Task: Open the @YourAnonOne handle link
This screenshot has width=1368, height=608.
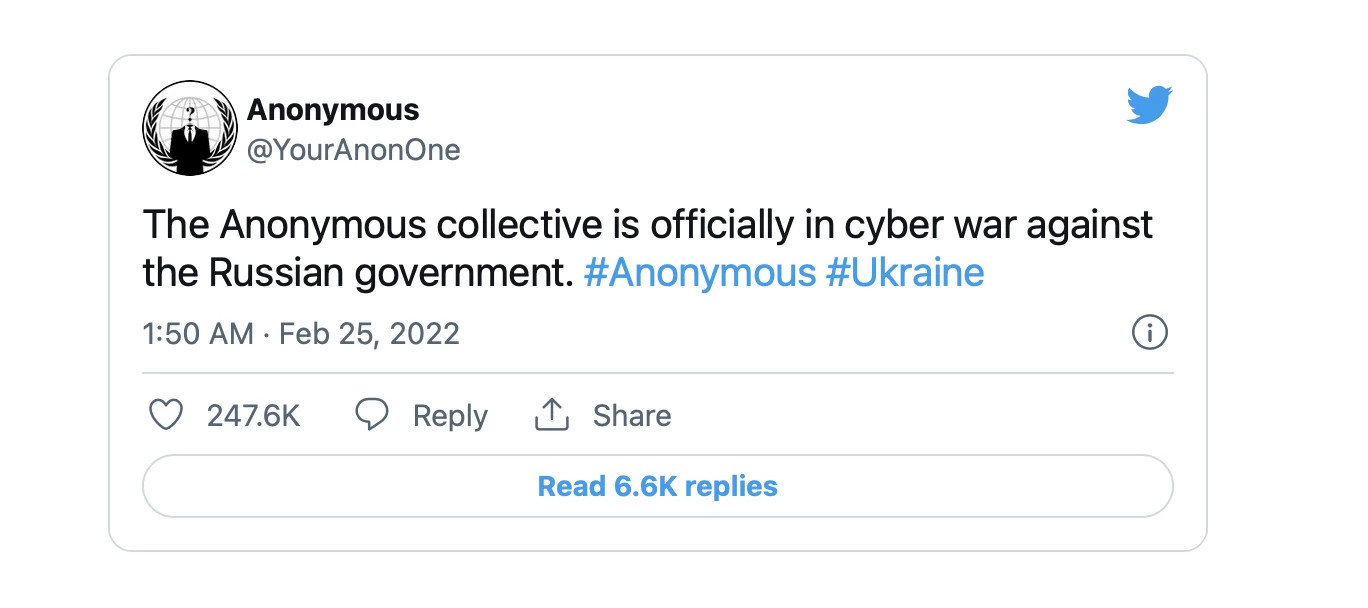Action: point(354,151)
